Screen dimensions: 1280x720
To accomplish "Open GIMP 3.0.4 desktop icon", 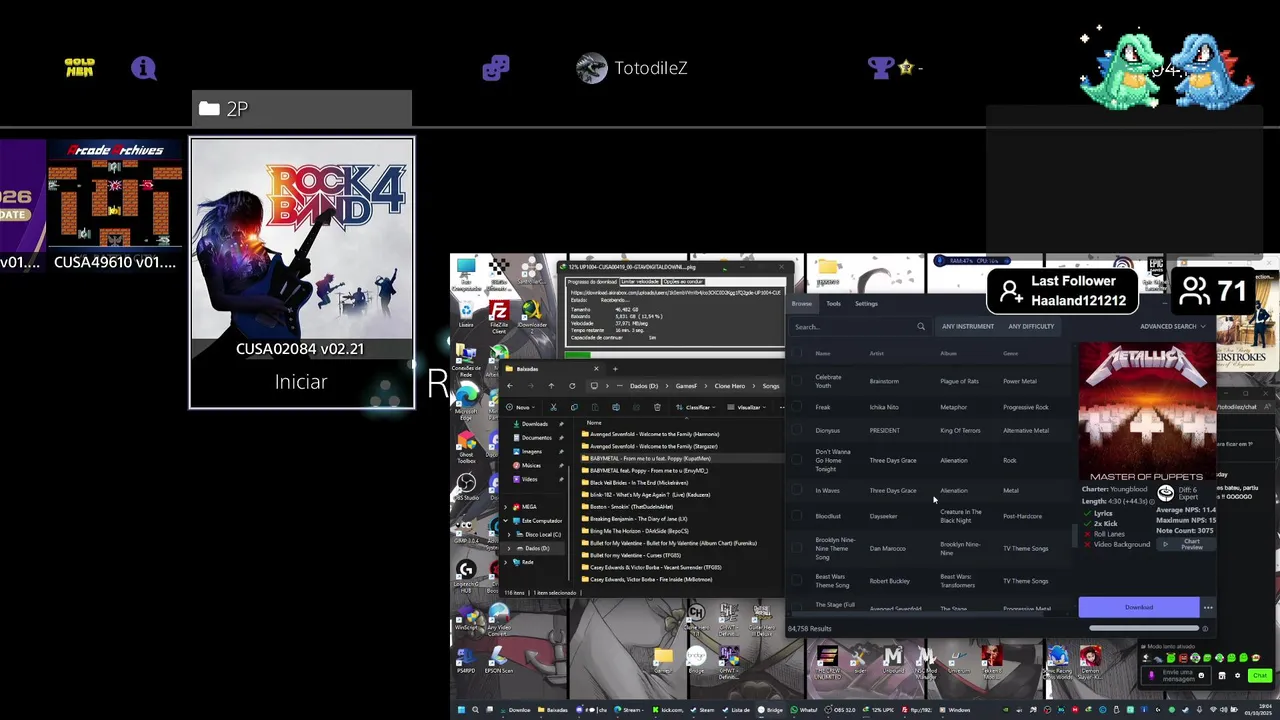I will click(466, 530).
